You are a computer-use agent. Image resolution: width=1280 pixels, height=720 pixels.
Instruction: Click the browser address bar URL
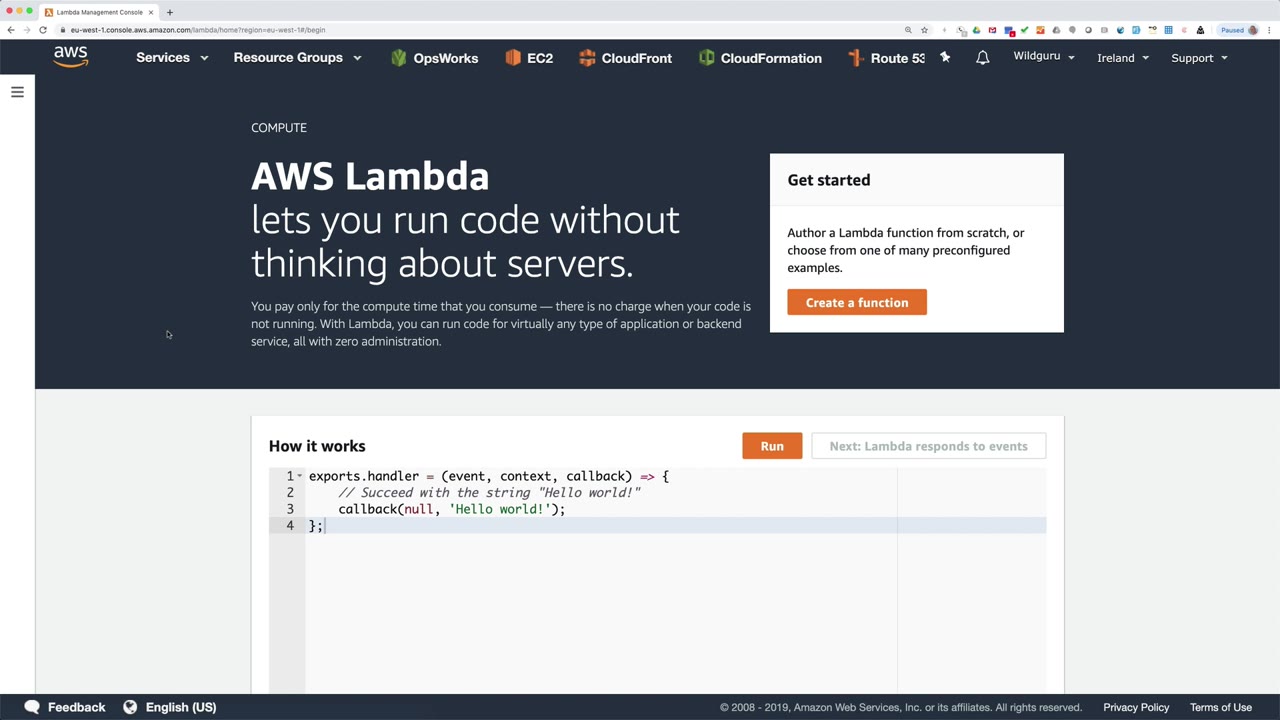click(x=198, y=30)
